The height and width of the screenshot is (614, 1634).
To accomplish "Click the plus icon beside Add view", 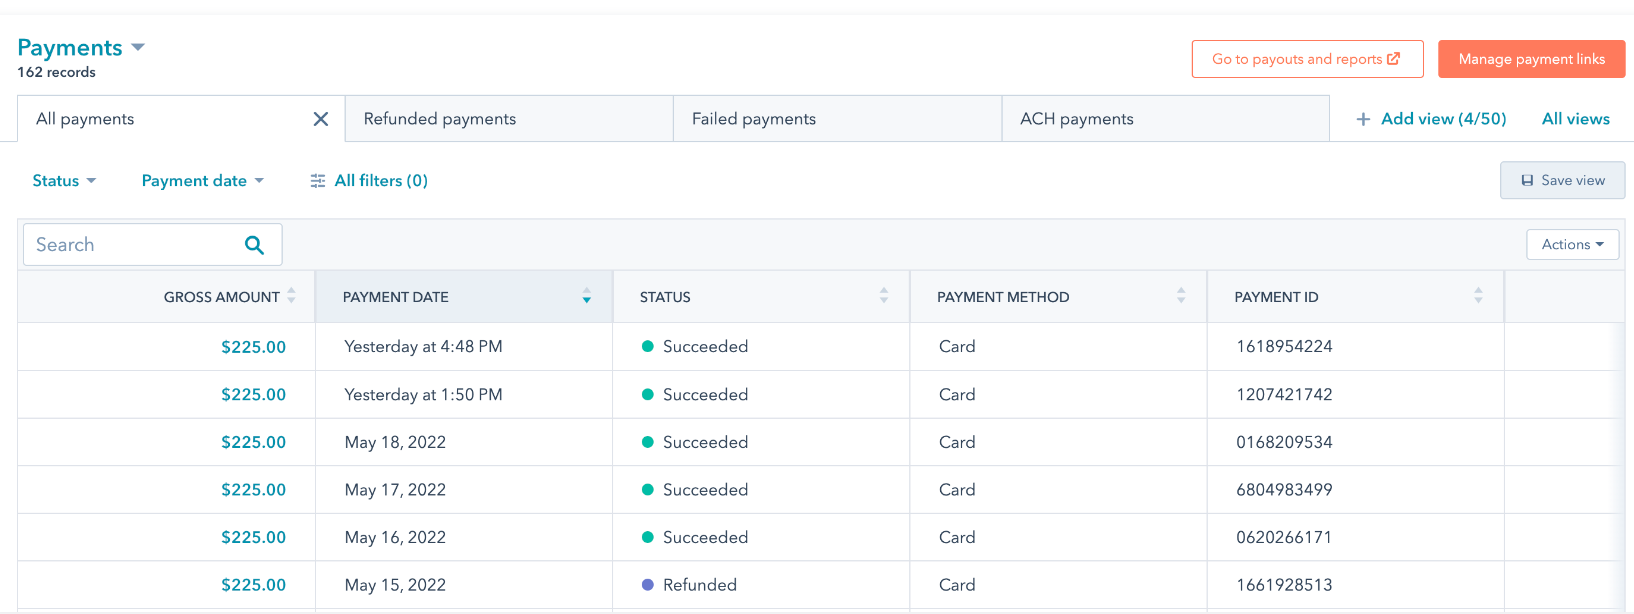I will point(1363,119).
